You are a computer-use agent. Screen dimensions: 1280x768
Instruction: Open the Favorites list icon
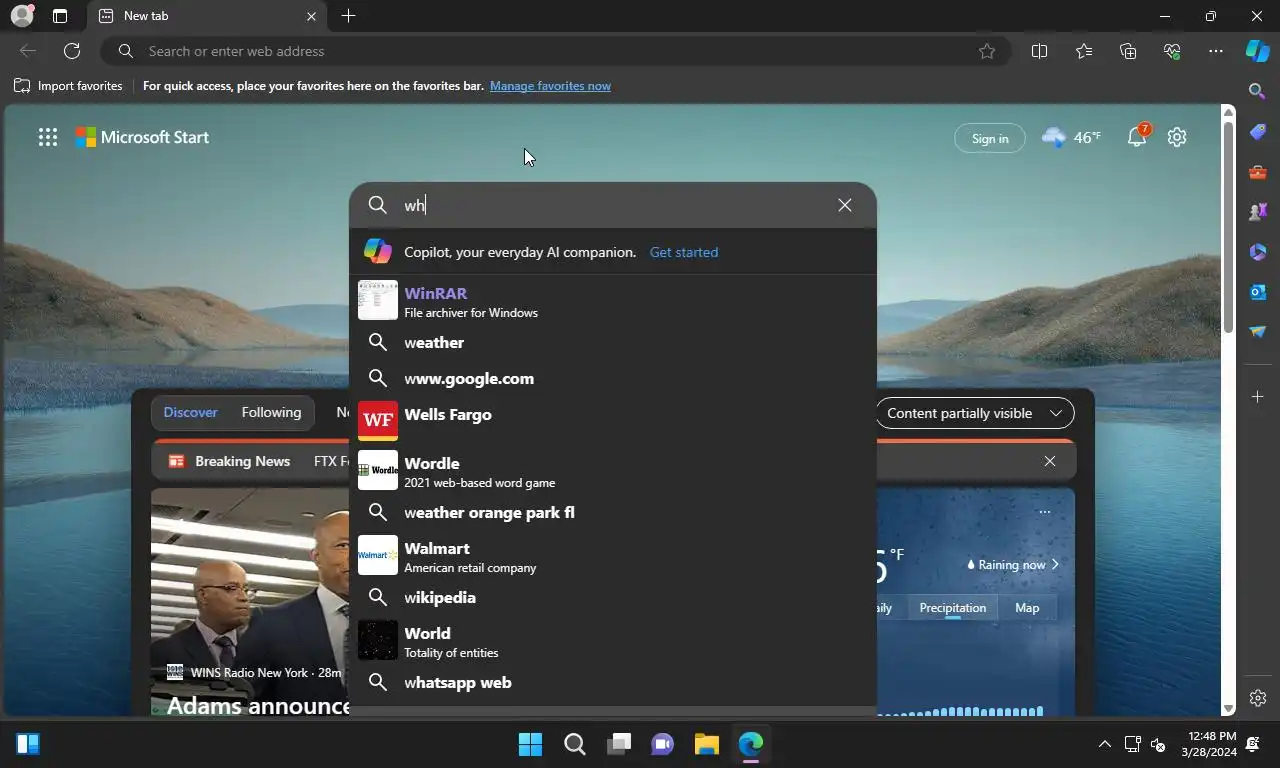1084,51
